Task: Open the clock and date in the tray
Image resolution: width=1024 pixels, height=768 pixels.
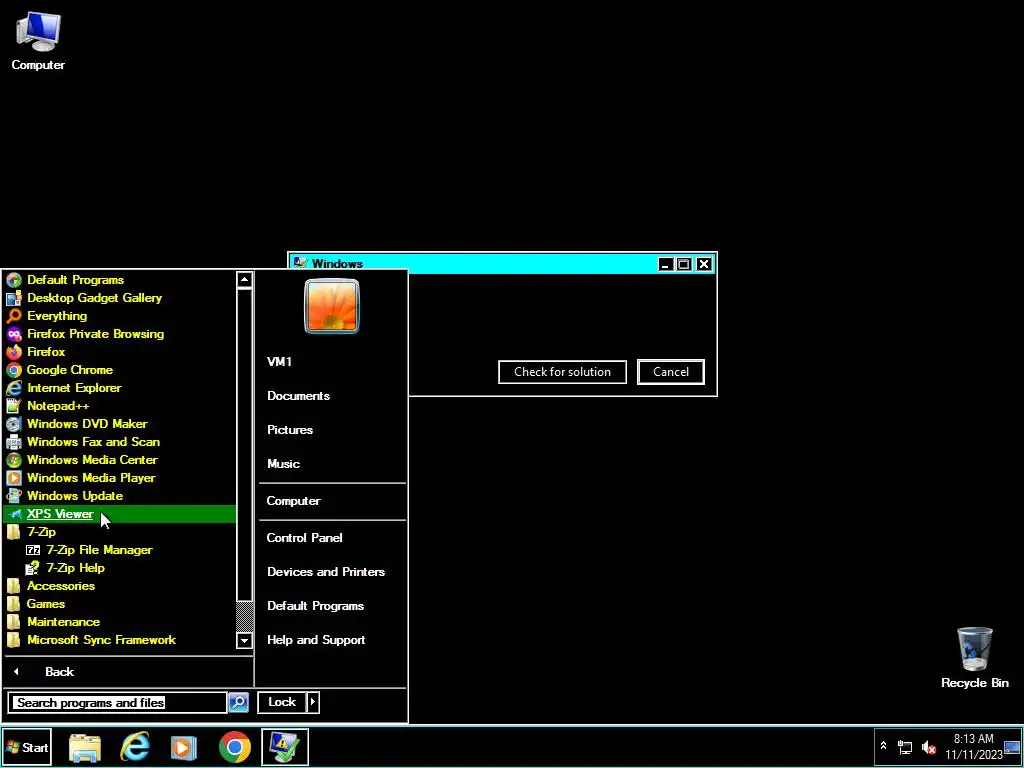Action: click(973, 746)
